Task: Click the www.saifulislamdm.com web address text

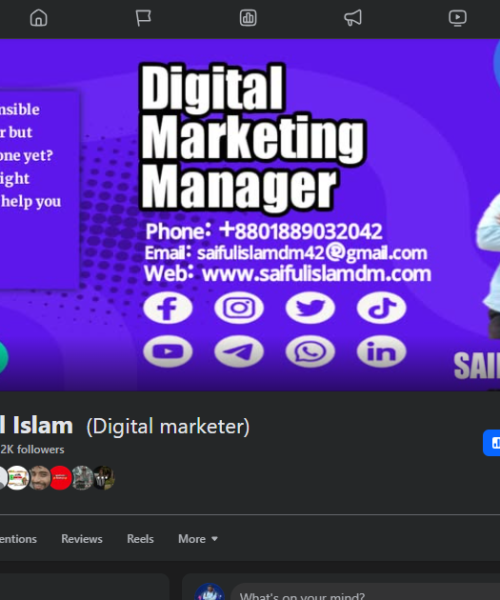Action: 317,274
